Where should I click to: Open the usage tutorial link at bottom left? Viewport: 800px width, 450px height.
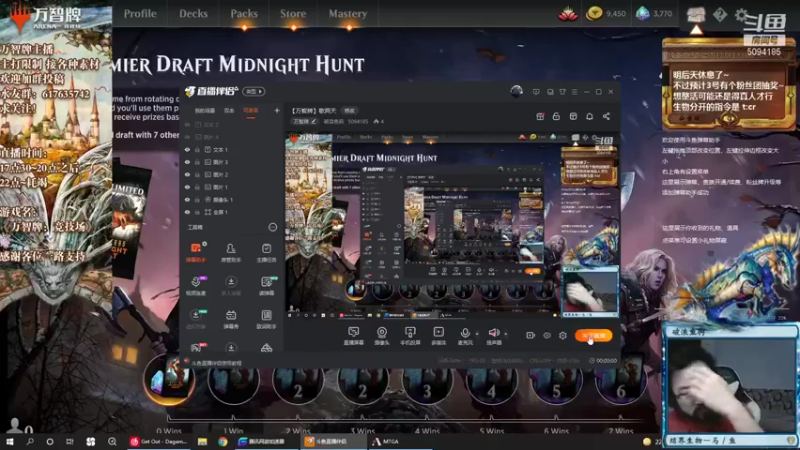coord(214,363)
